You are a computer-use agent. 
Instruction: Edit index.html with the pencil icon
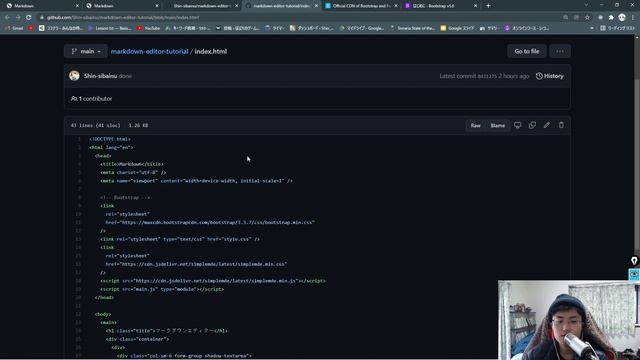tap(547, 125)
